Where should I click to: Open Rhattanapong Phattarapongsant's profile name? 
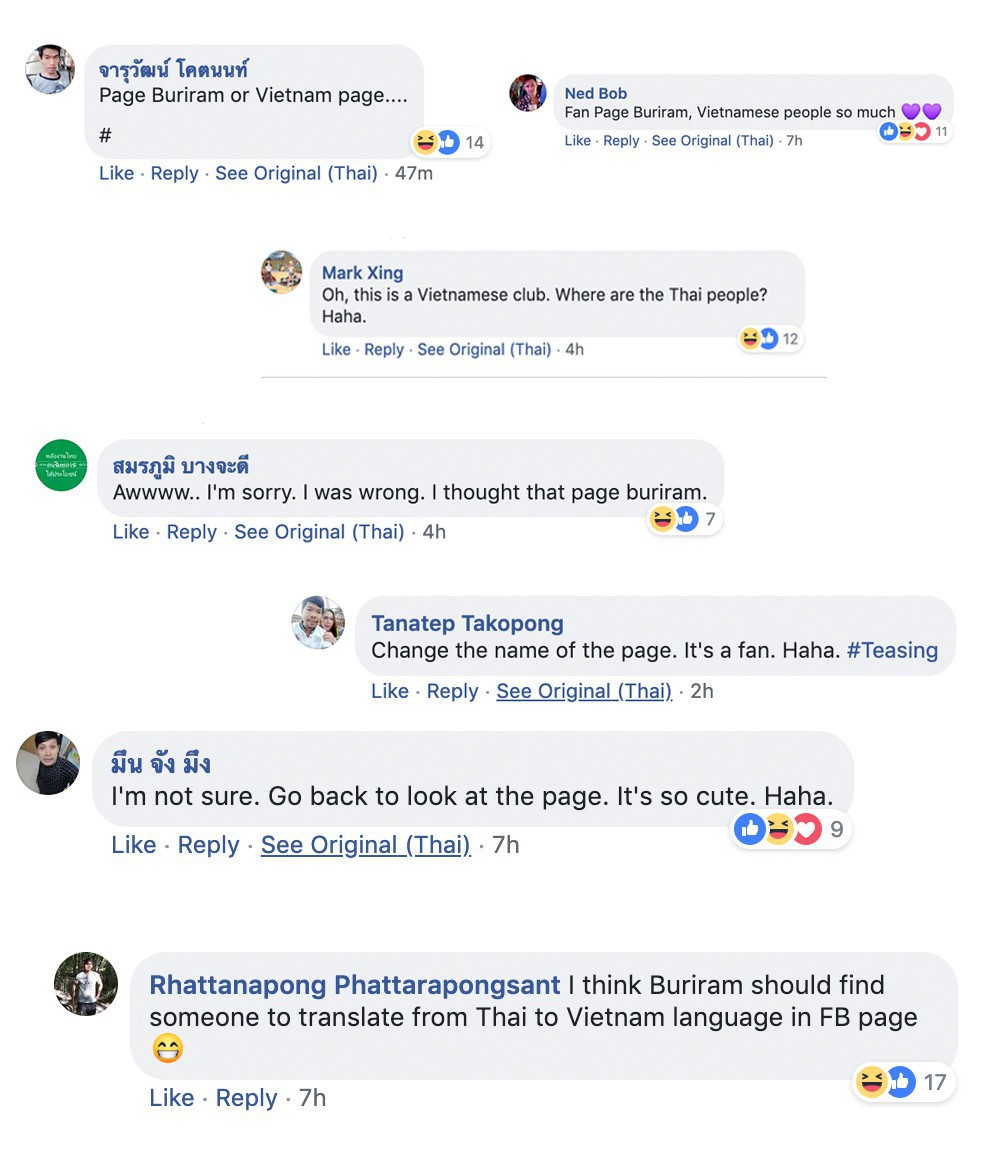tap(354, 985)
